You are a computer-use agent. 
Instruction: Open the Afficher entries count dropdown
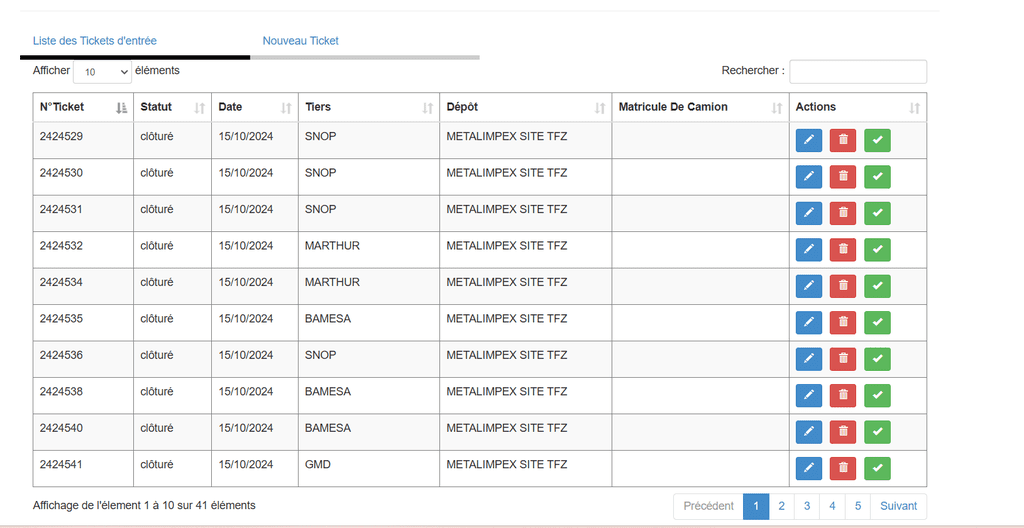pyautogui.click(x=103, y=72)
